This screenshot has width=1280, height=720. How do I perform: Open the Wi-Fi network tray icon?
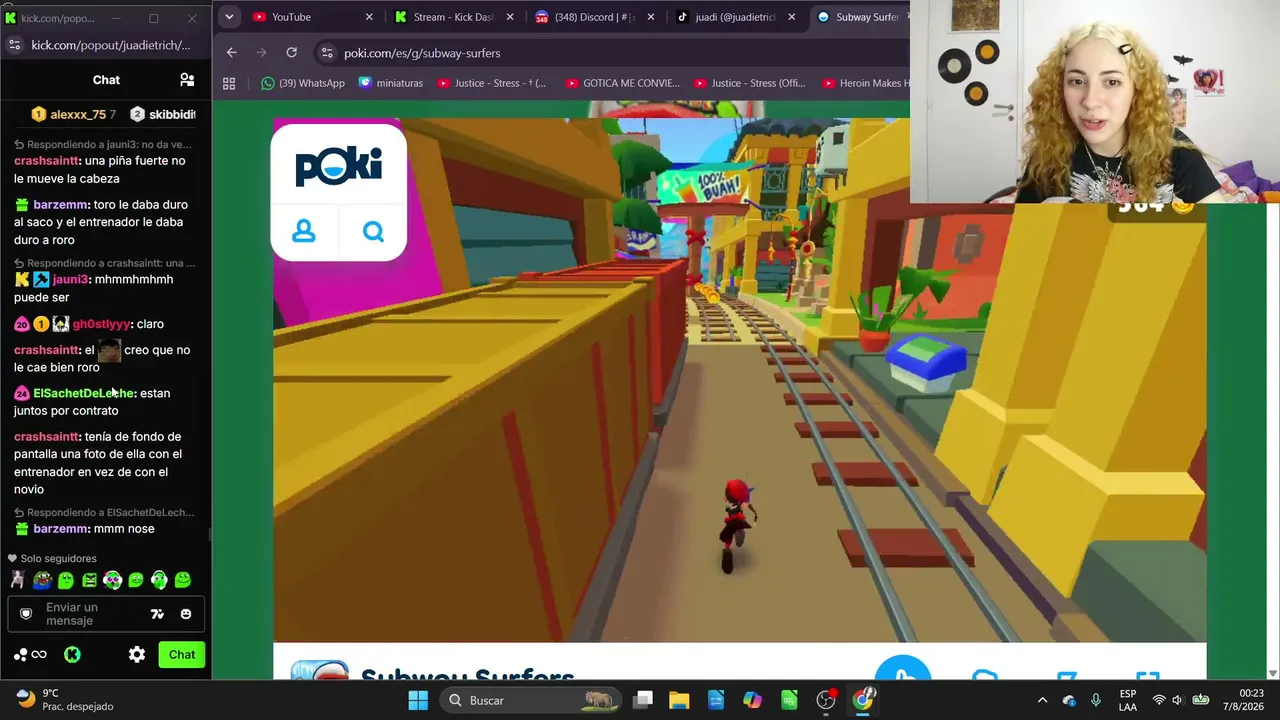tap(1159, 700)
